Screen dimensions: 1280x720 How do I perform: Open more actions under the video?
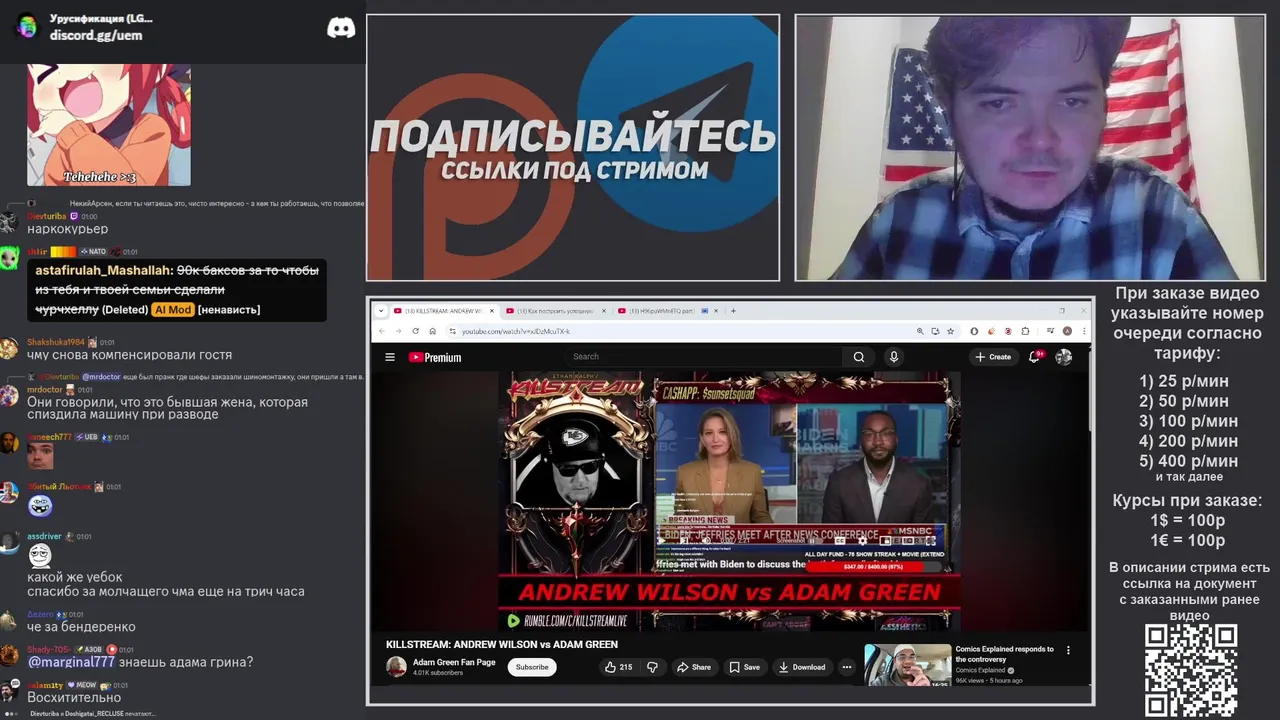coord(847,667)
